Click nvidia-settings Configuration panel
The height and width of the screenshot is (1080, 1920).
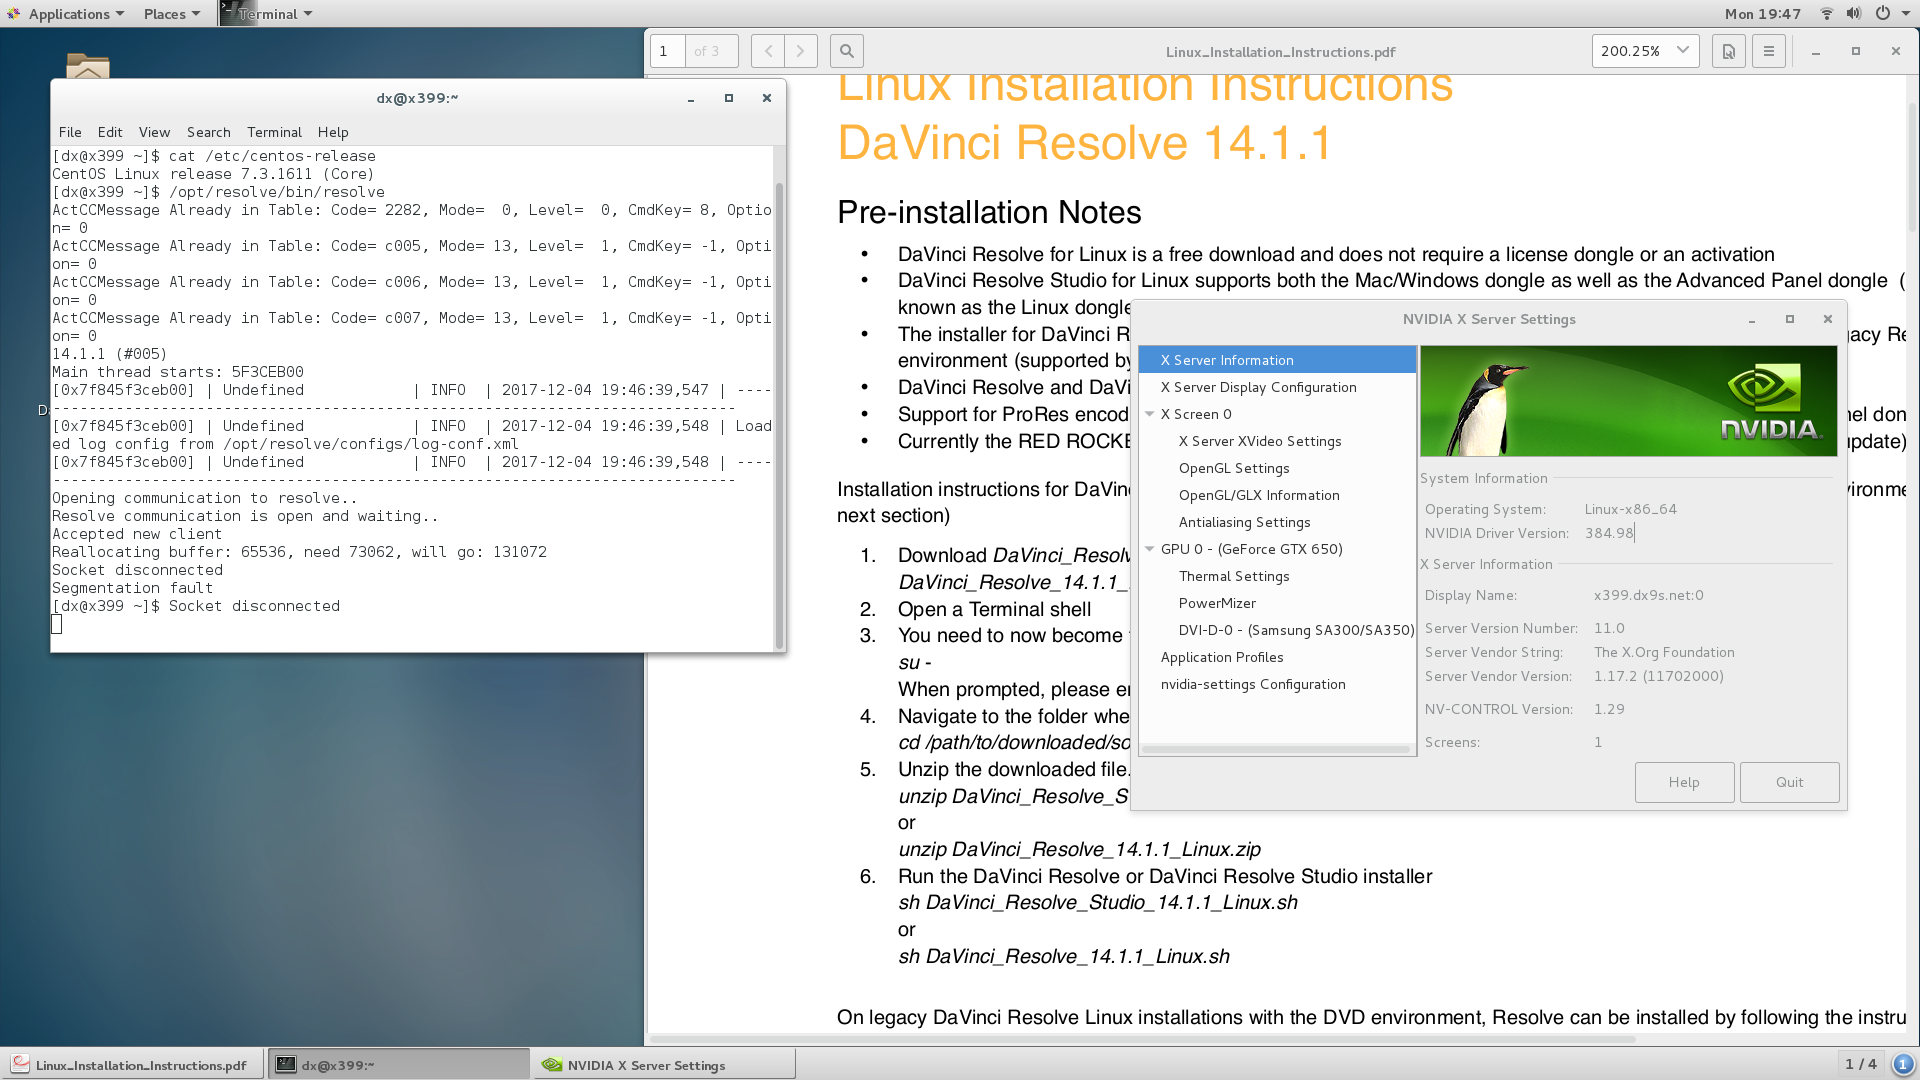(x=1251, y=683)
